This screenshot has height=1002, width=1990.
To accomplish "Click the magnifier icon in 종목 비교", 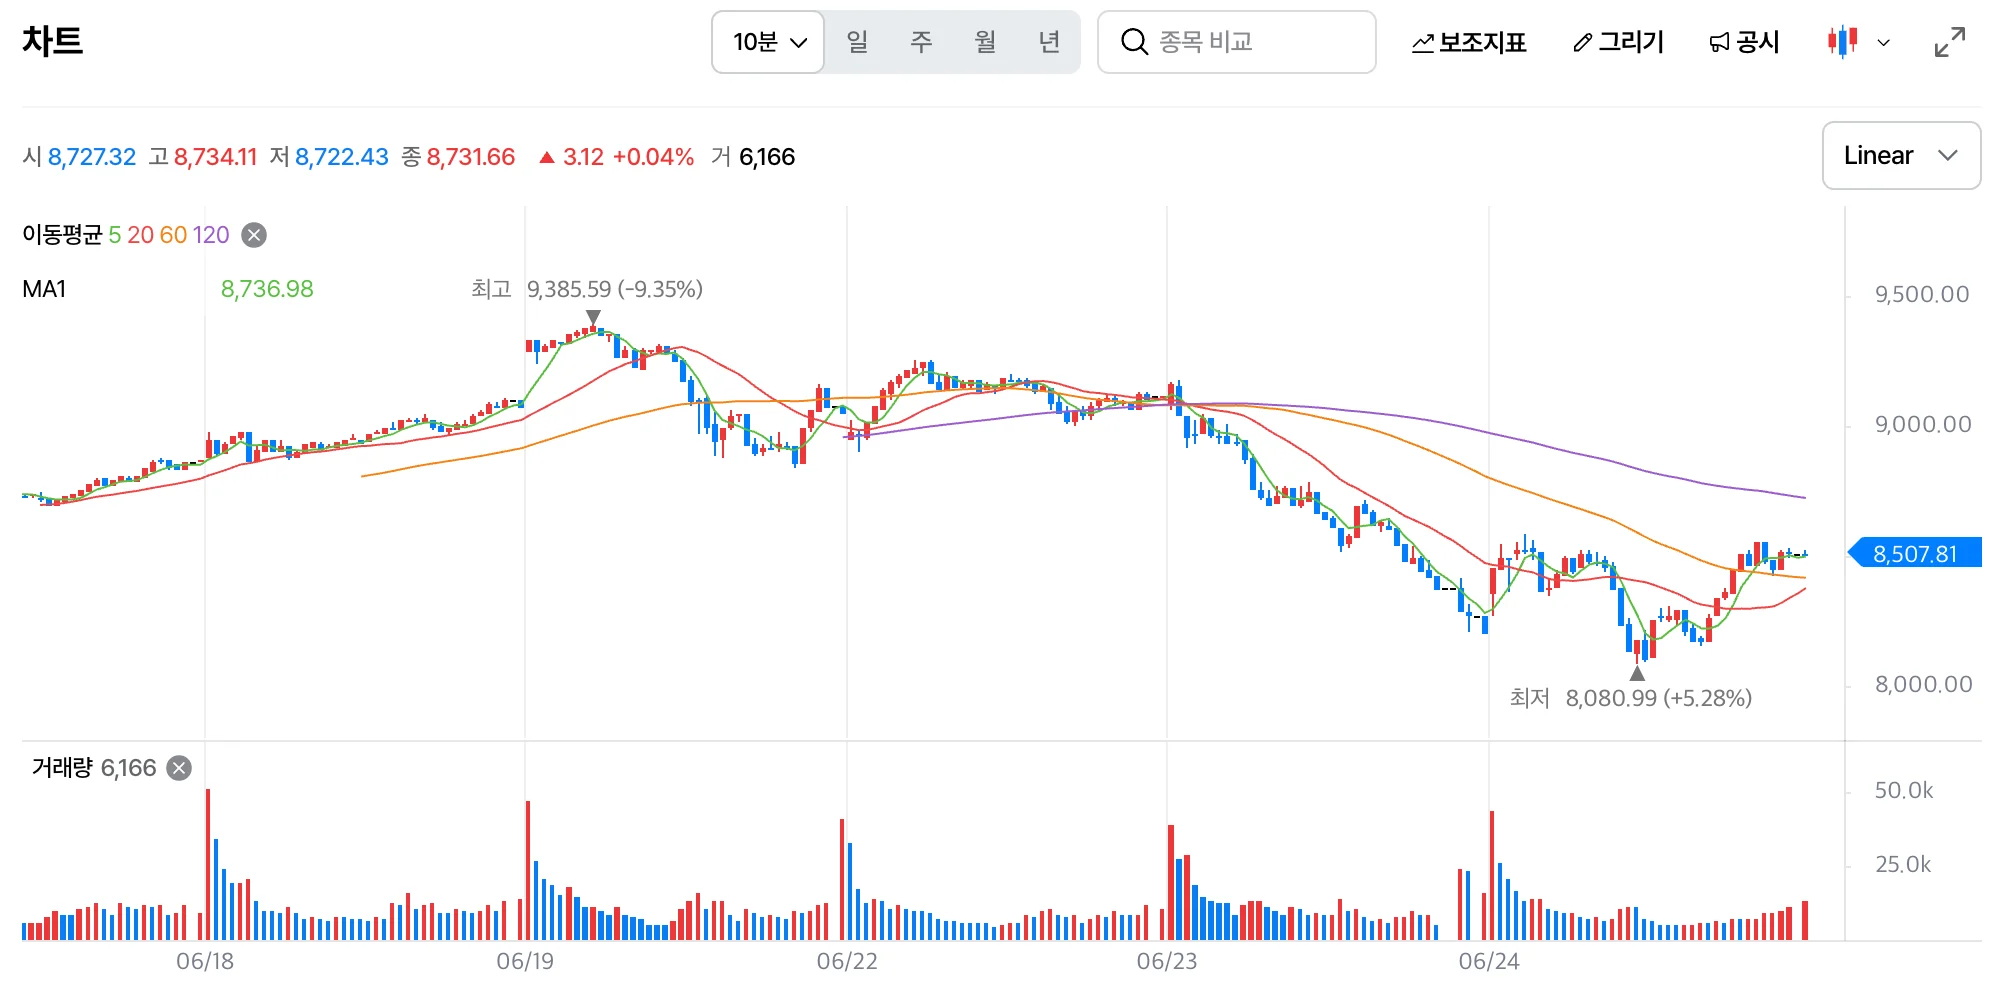I will pos(1134,42).
